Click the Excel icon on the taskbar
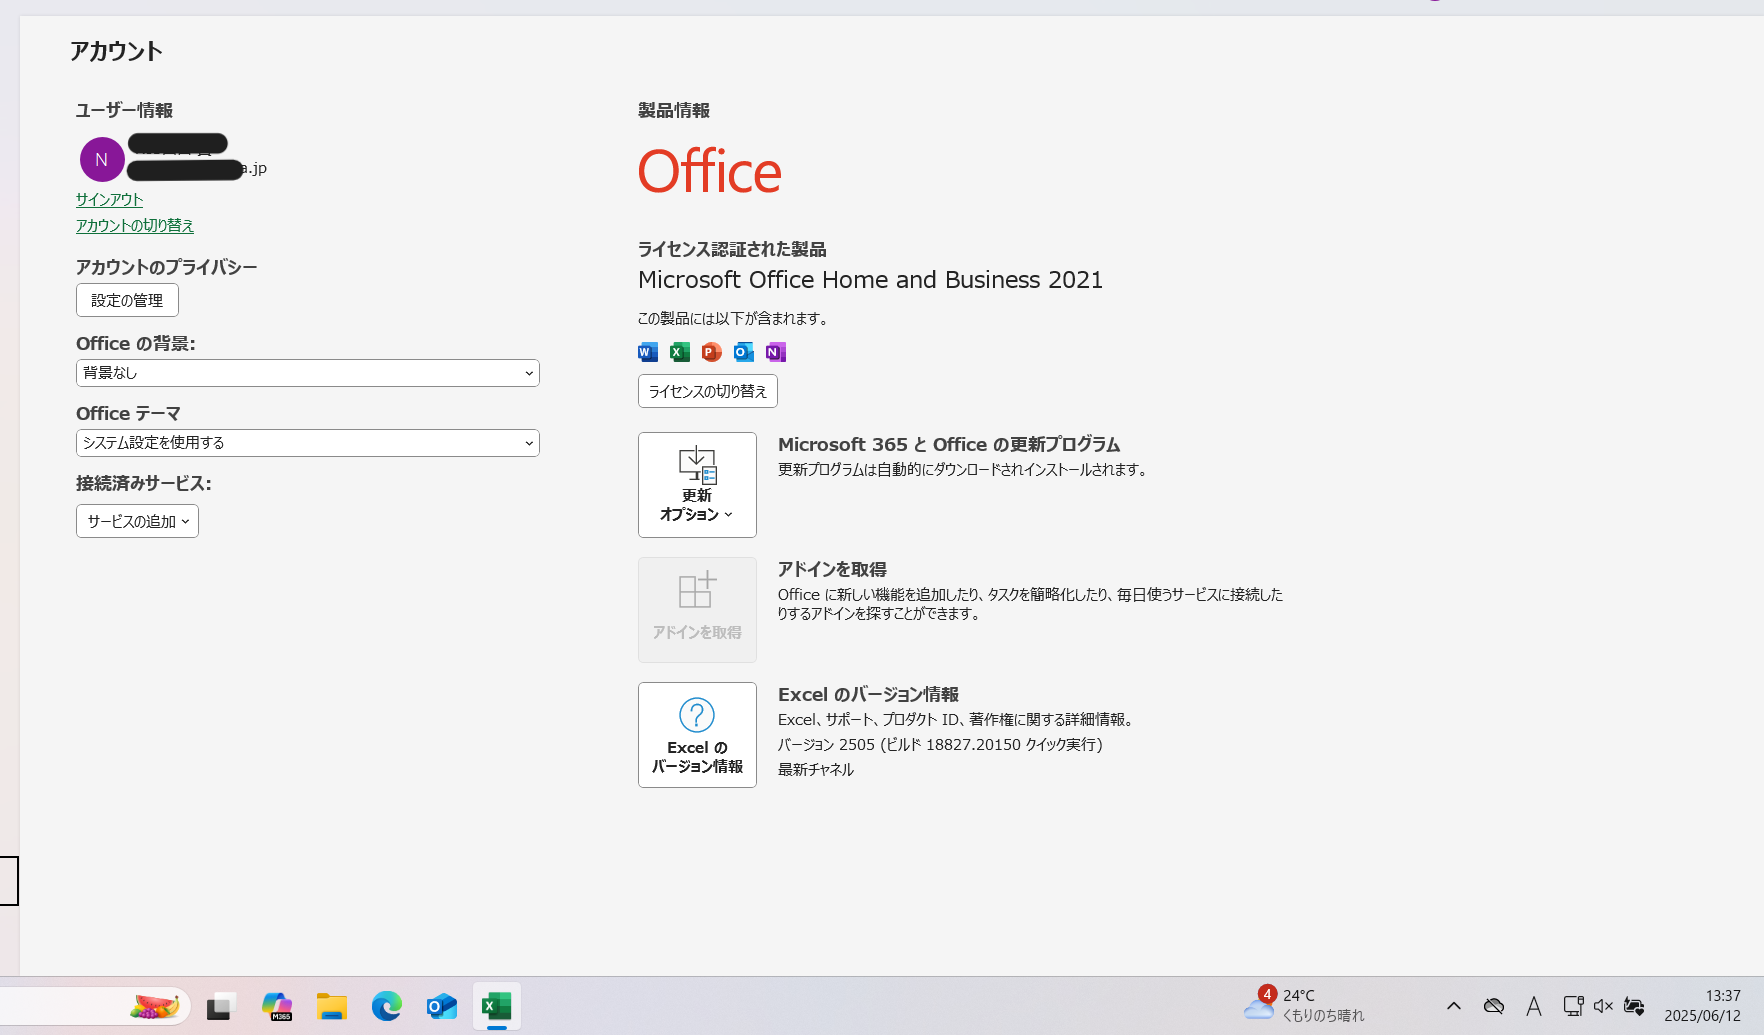1764x1035 pixels. tap(497, 1006)
